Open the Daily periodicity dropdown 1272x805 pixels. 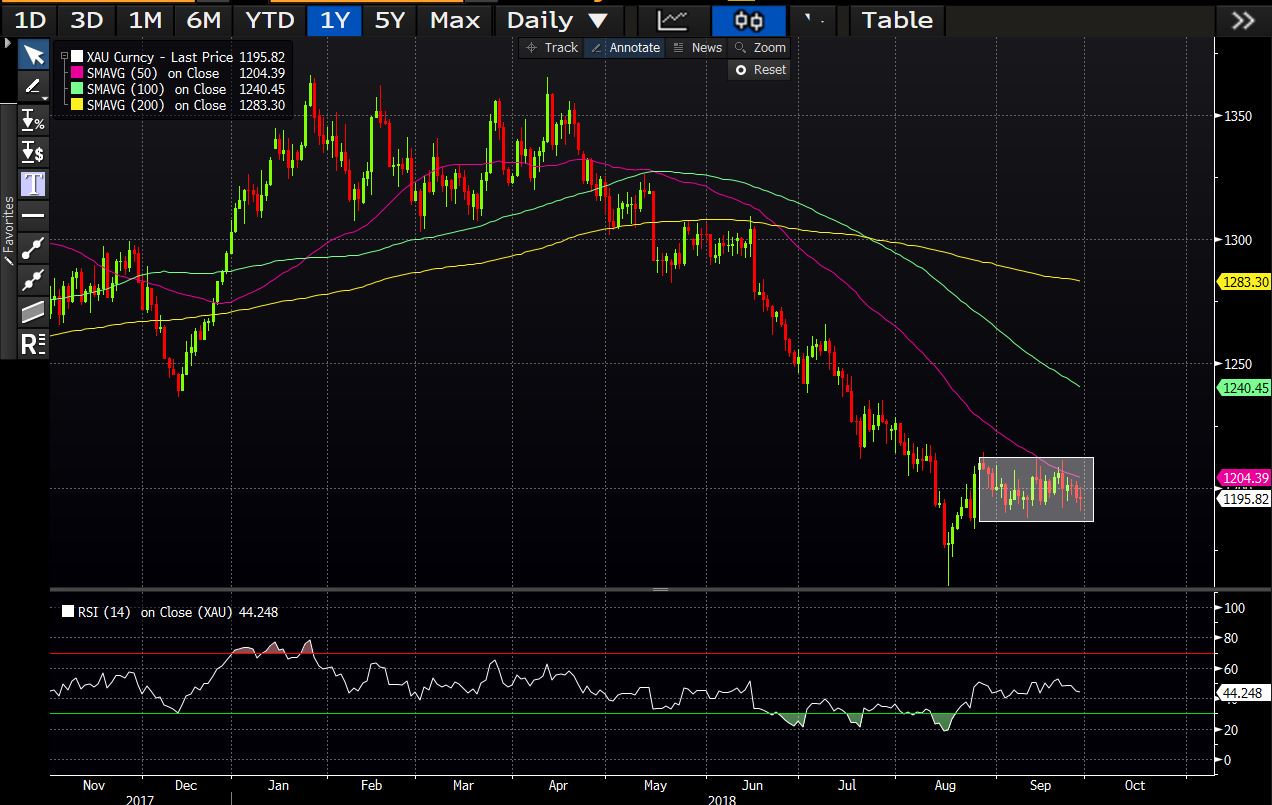pyautogui.click(x=556, y=20)
